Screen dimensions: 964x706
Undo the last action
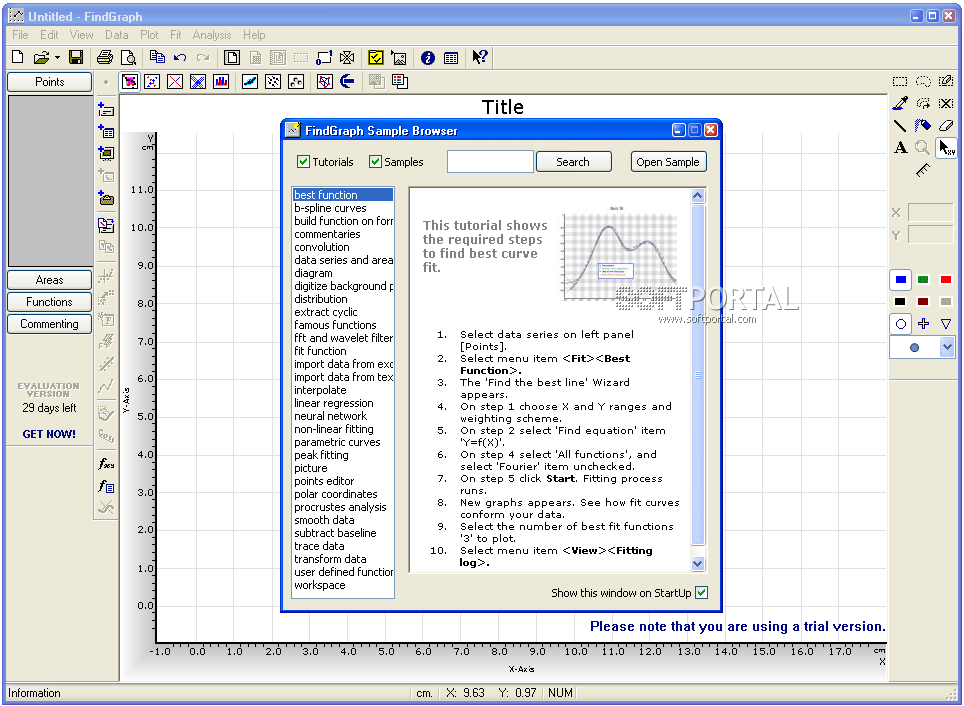tap(180, 58)
